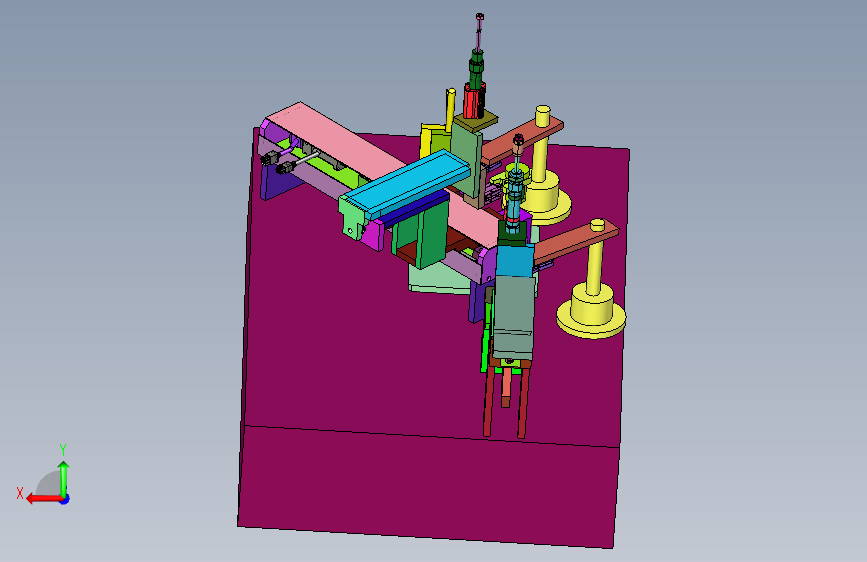The height and width of the screenshot is (562, 867).
Task: Click the red X axis arrow on the triad
Action: click(44, 499)
